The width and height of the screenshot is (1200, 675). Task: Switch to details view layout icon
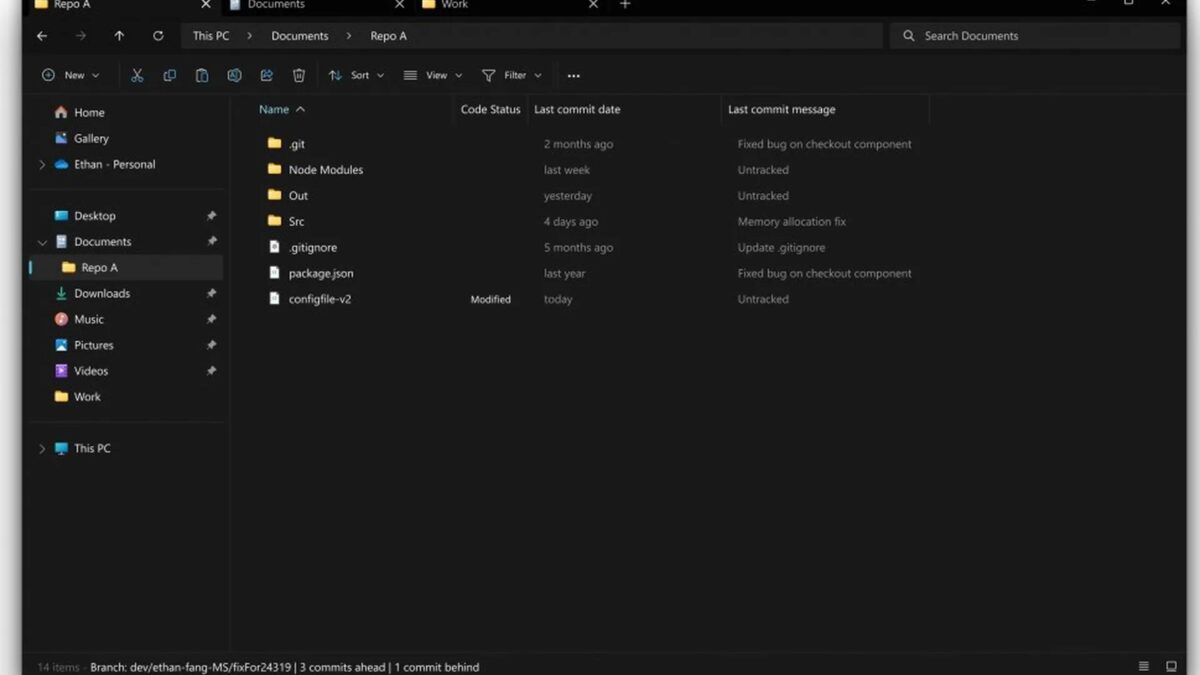1144,667
